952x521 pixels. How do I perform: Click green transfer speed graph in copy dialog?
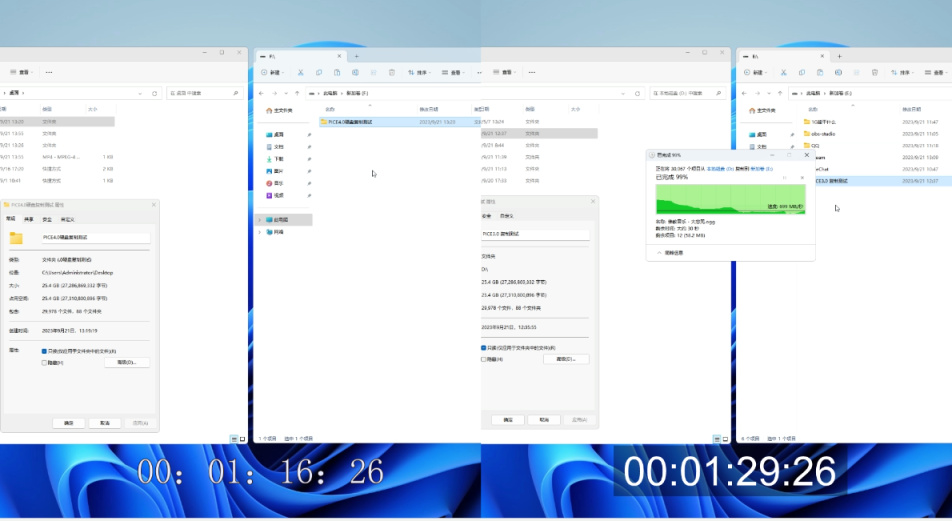(730, 198)
